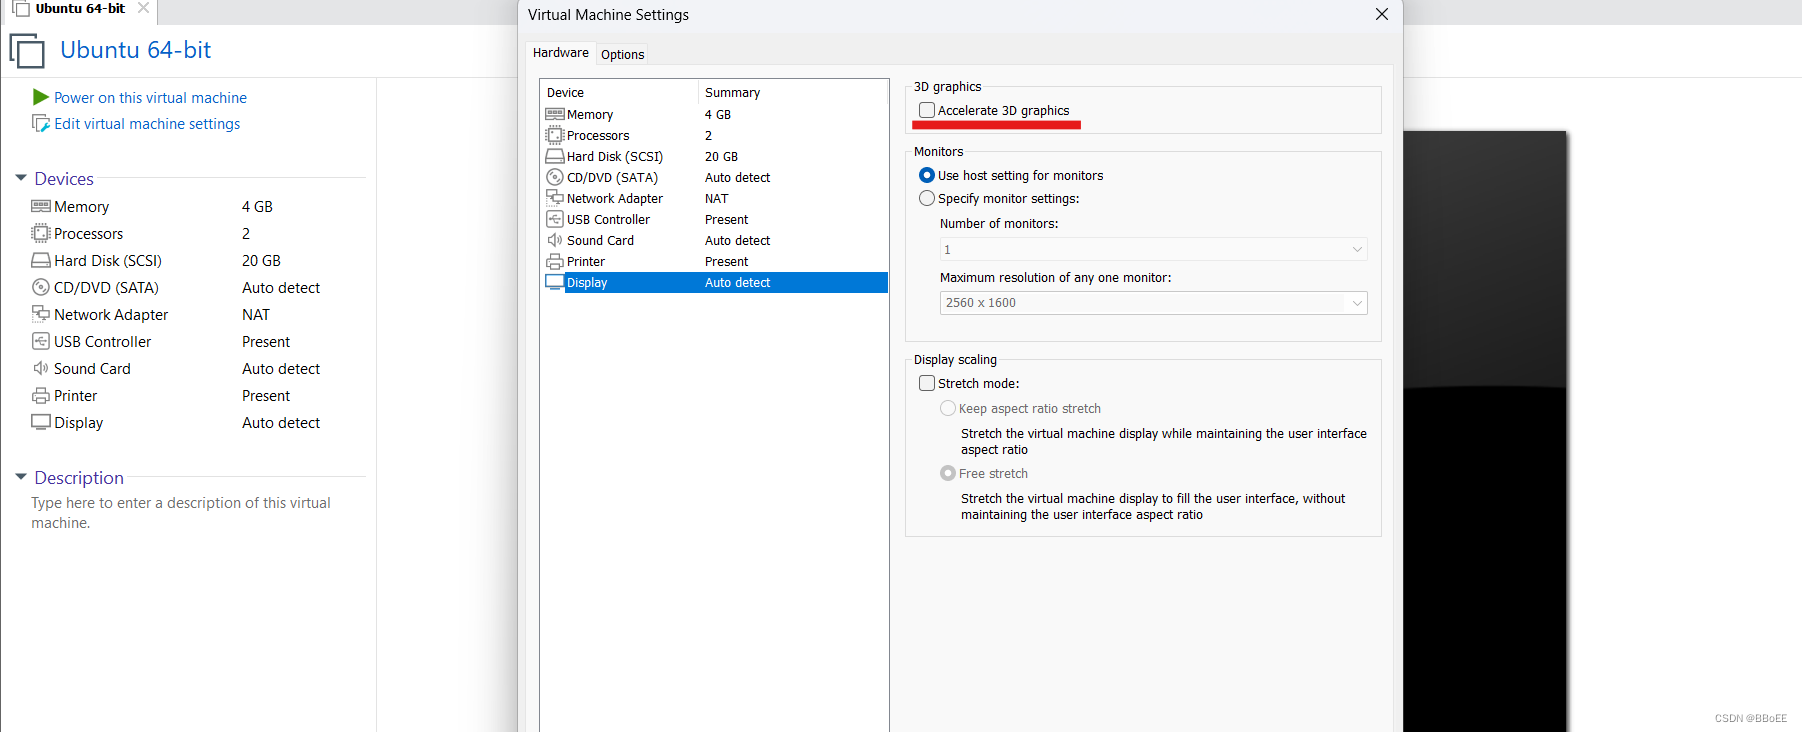Click the Processors icon in dialog device list
Viewport: 1802px width, 732px height.
pyautogui.click(x=554, y=135)
